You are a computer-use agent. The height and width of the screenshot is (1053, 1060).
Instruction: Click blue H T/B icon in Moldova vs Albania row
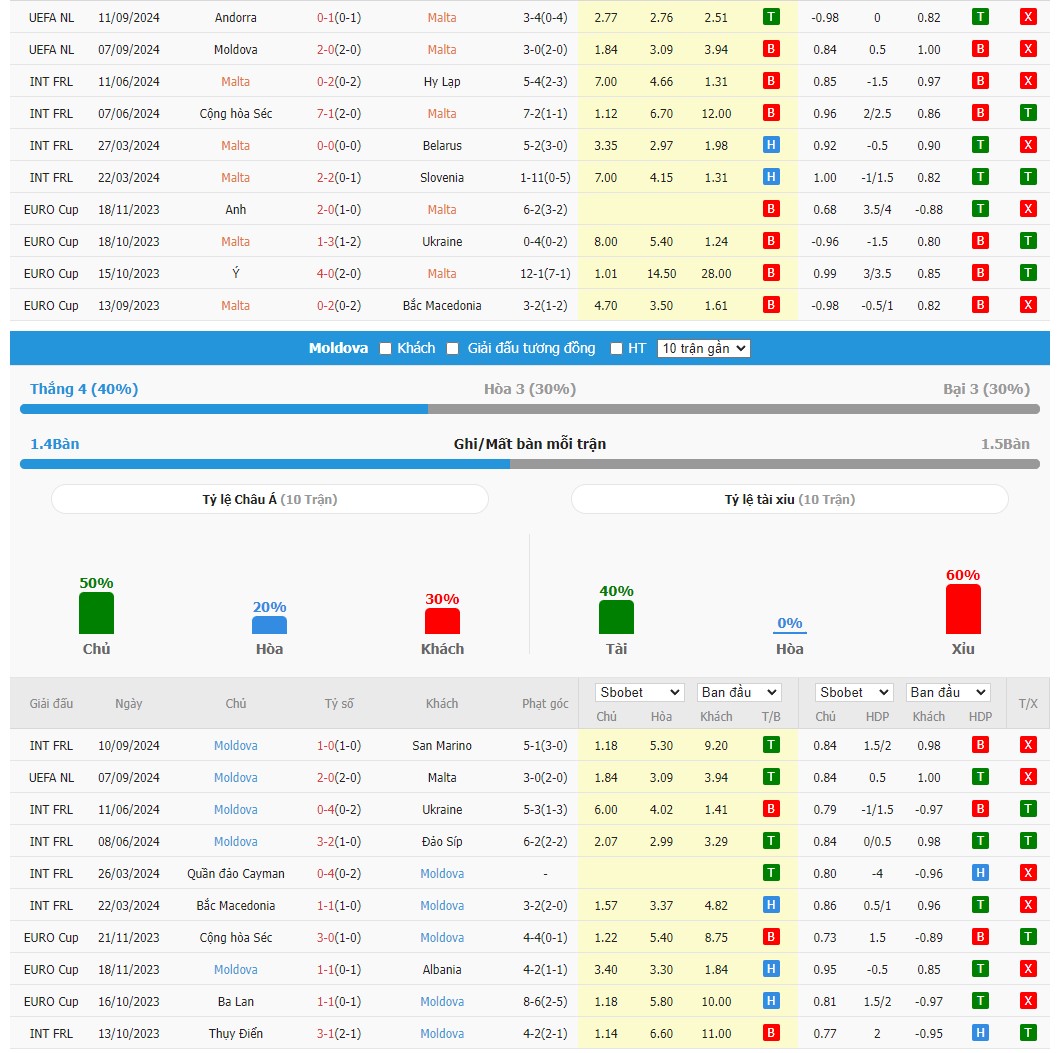(x=771, y=969)
